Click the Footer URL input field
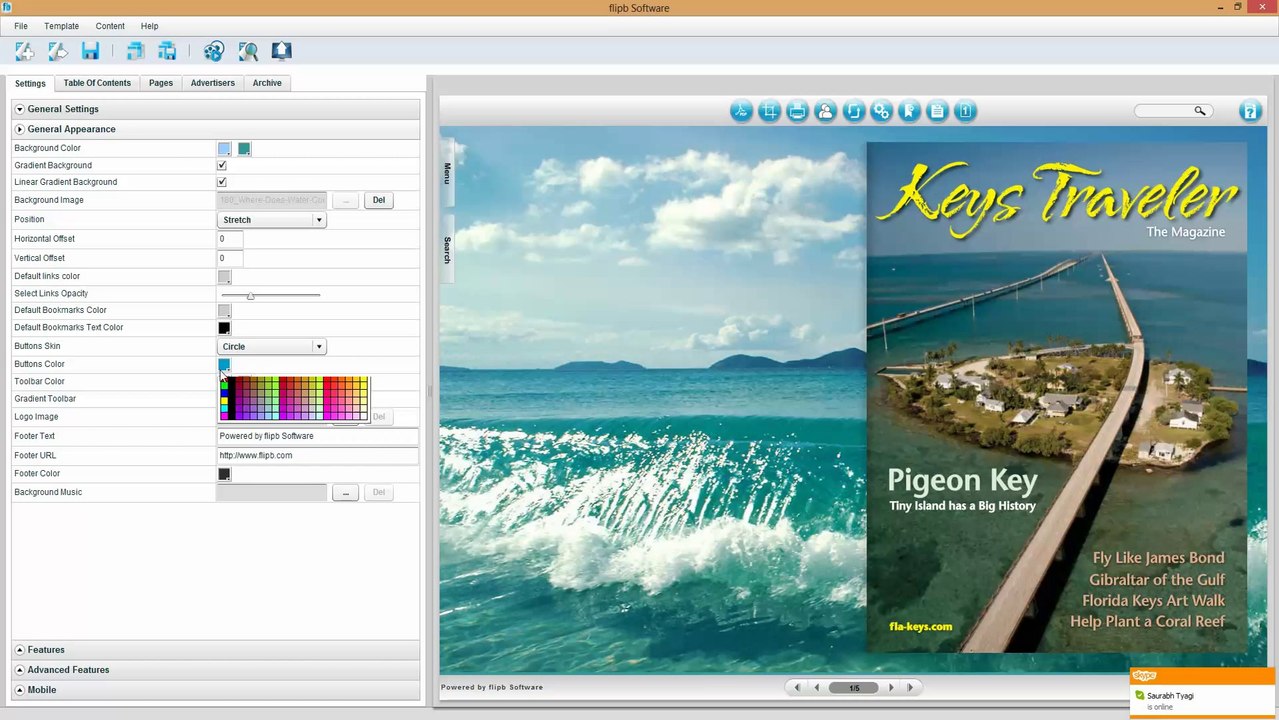 [x=318, y=455]
